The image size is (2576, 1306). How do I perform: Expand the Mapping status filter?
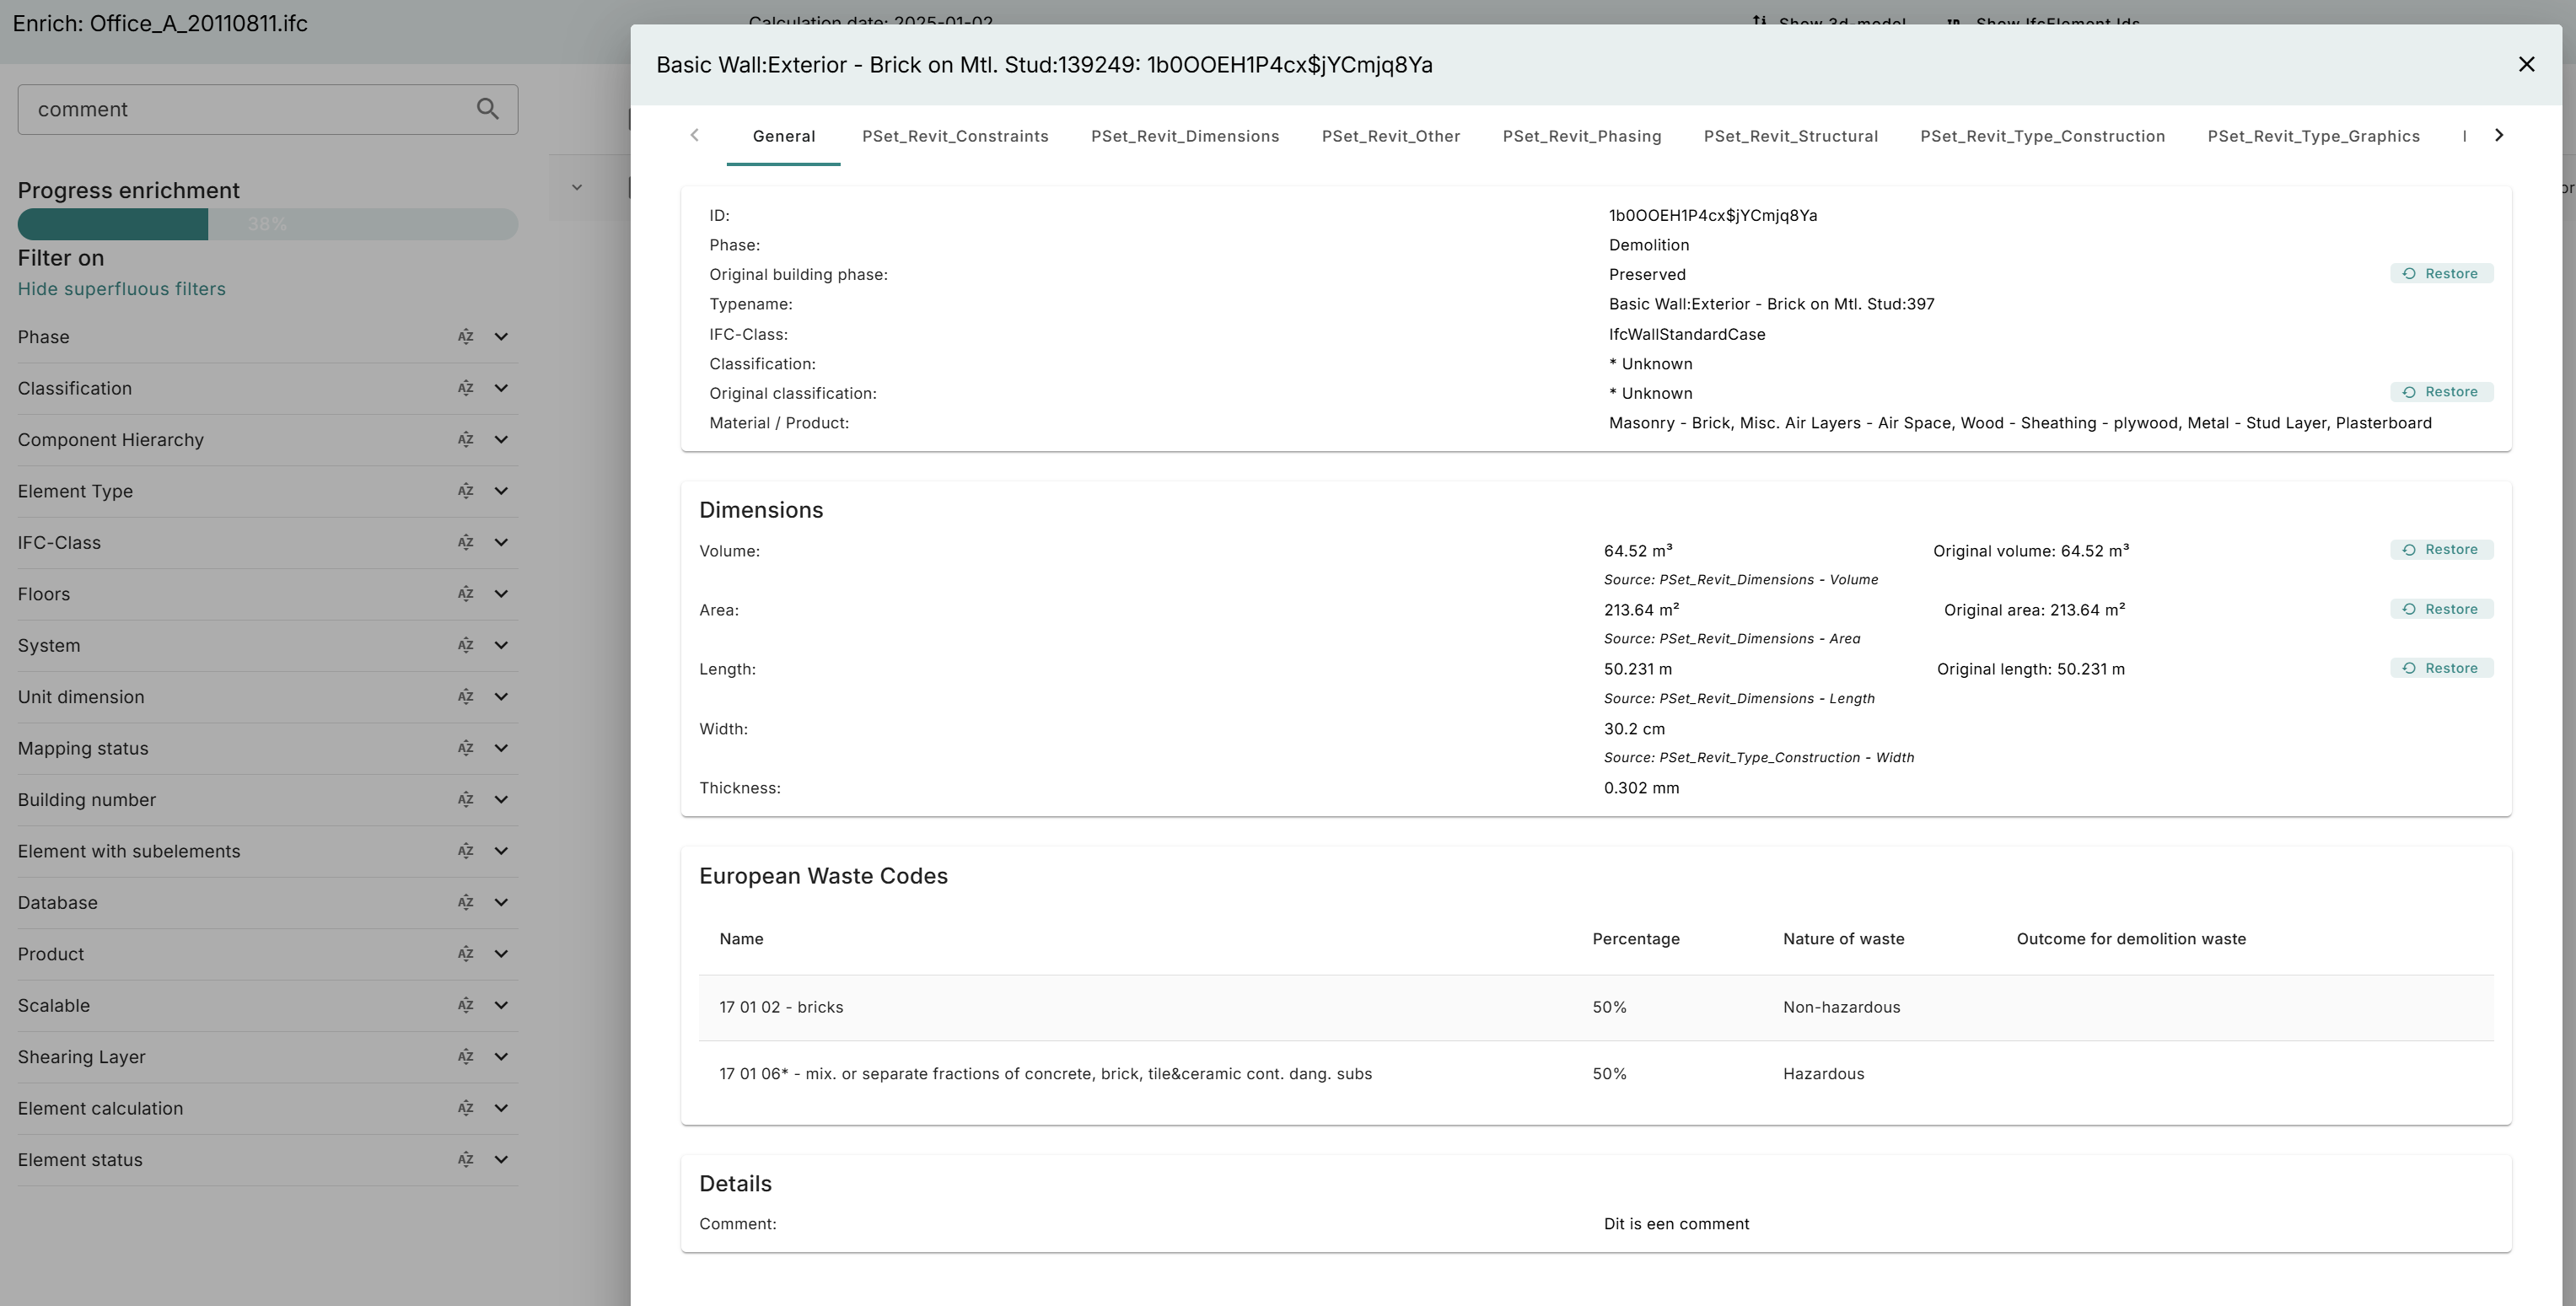[501, 748]
